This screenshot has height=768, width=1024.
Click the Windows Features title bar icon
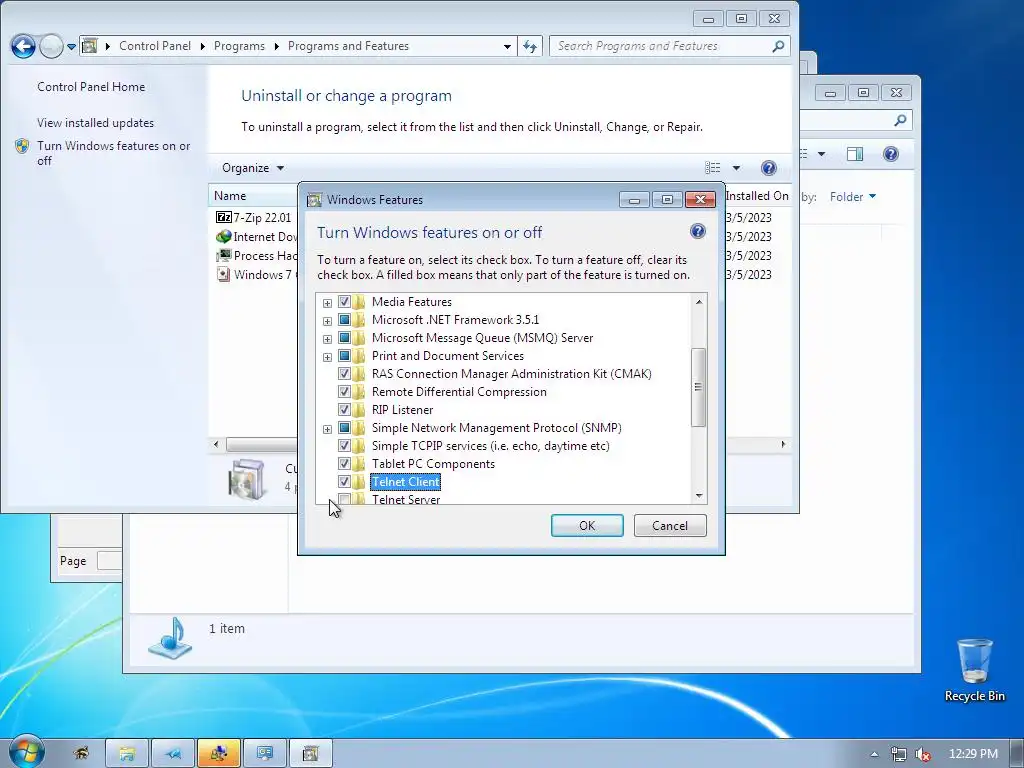click(x=314, y=200)
